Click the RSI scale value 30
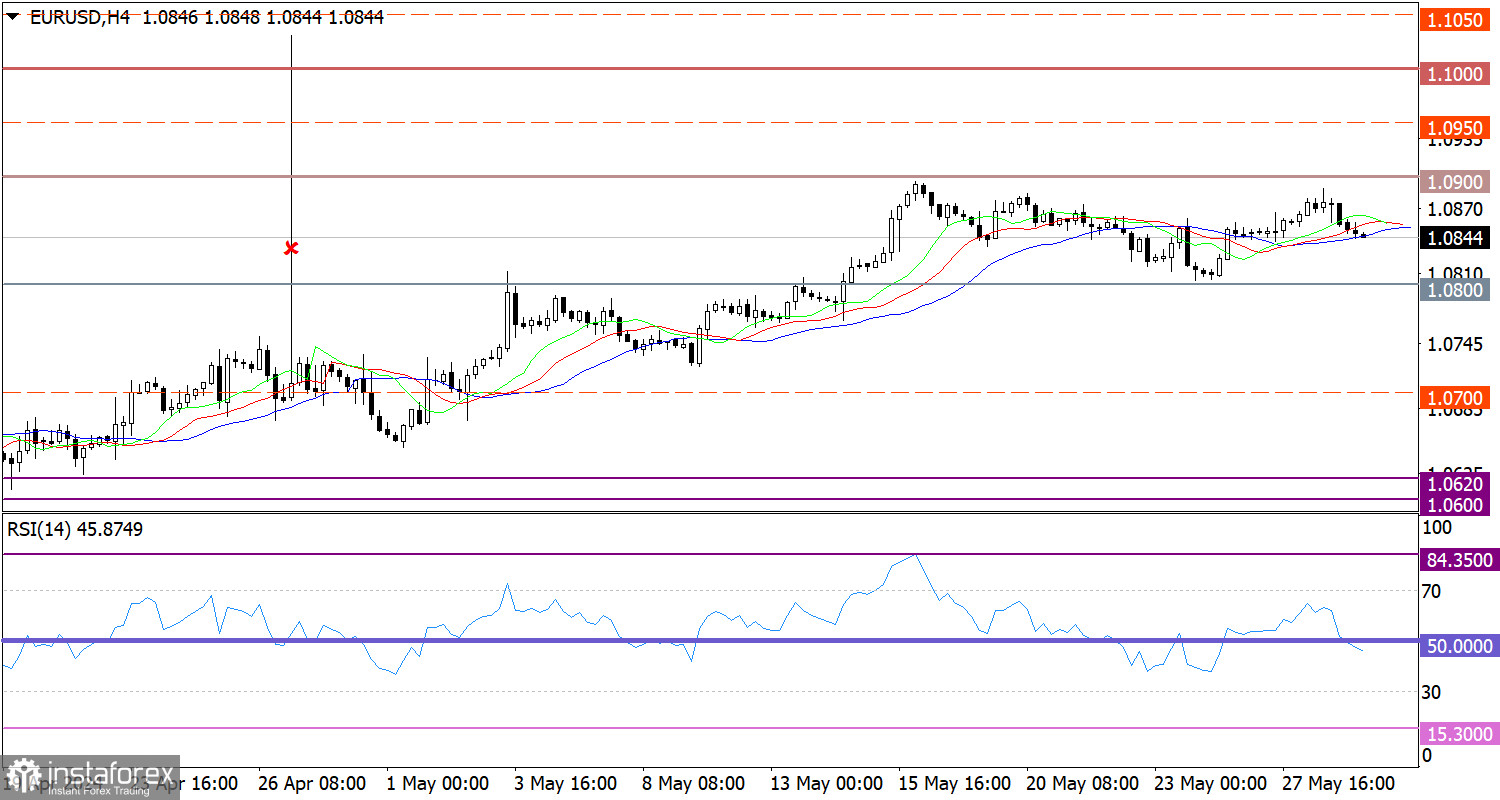The width and height of the screenshot is (1500, 800). point(1432,692)
